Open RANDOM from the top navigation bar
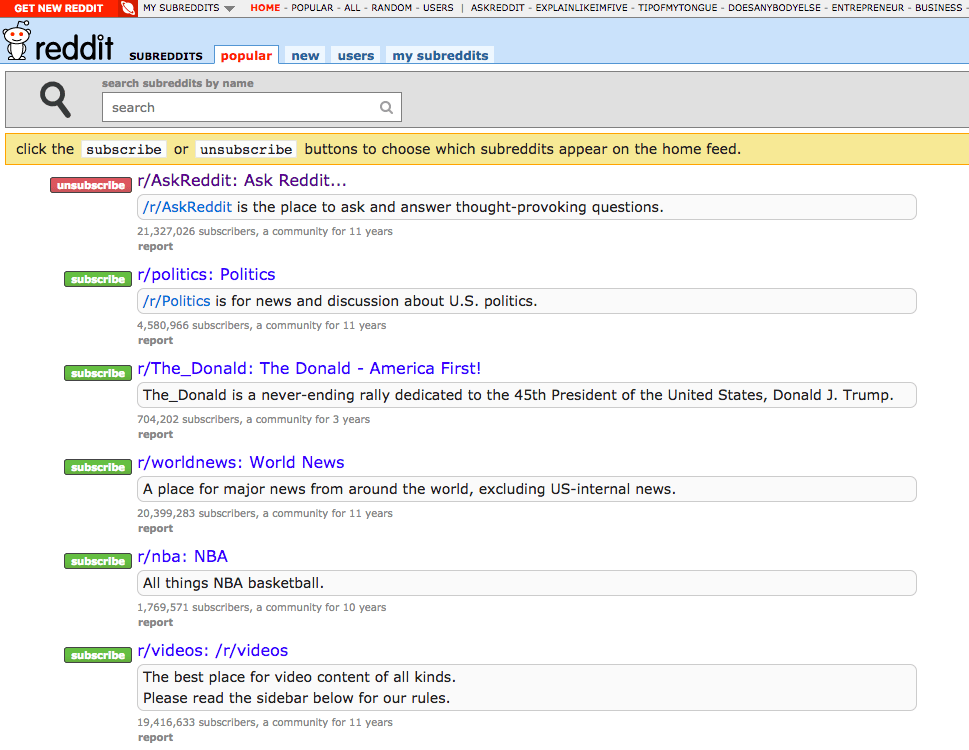The height and width of the screenshot is (750, 969). (391, 8)
